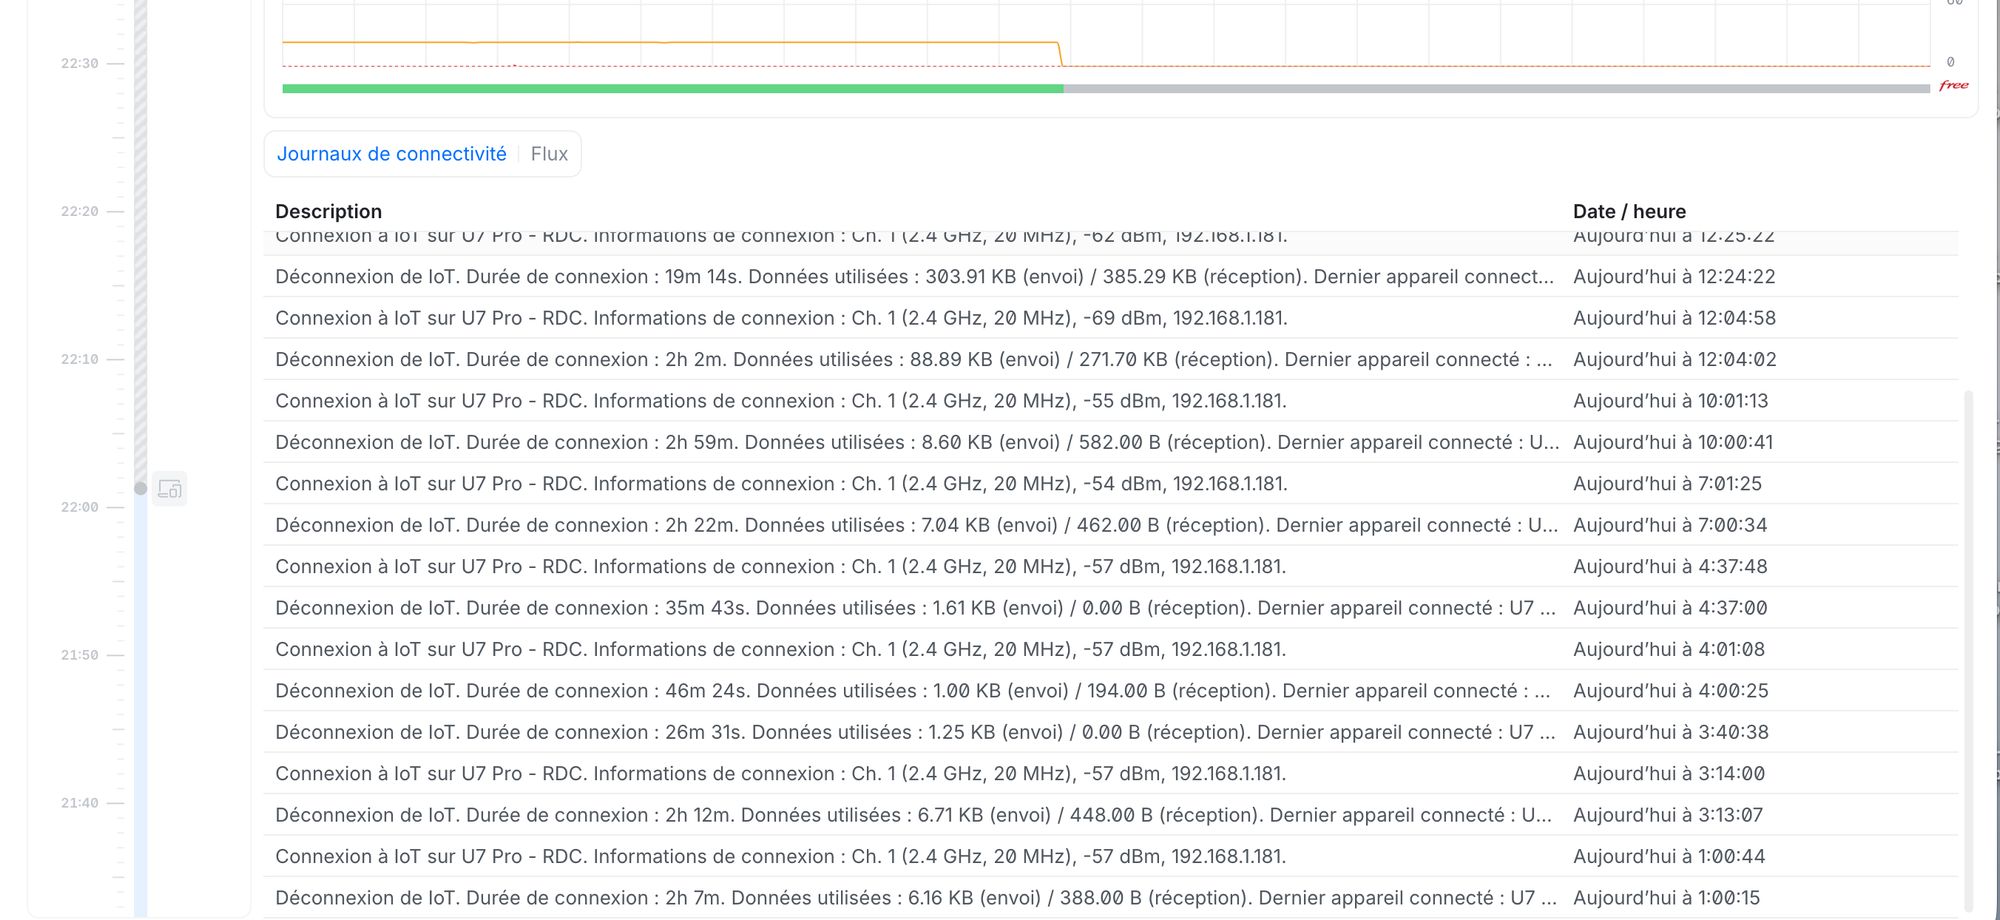Select the disconnection row lasting 2h 2m
The height and width of the screenshot is (920, 2000).
pos(1110,359)
